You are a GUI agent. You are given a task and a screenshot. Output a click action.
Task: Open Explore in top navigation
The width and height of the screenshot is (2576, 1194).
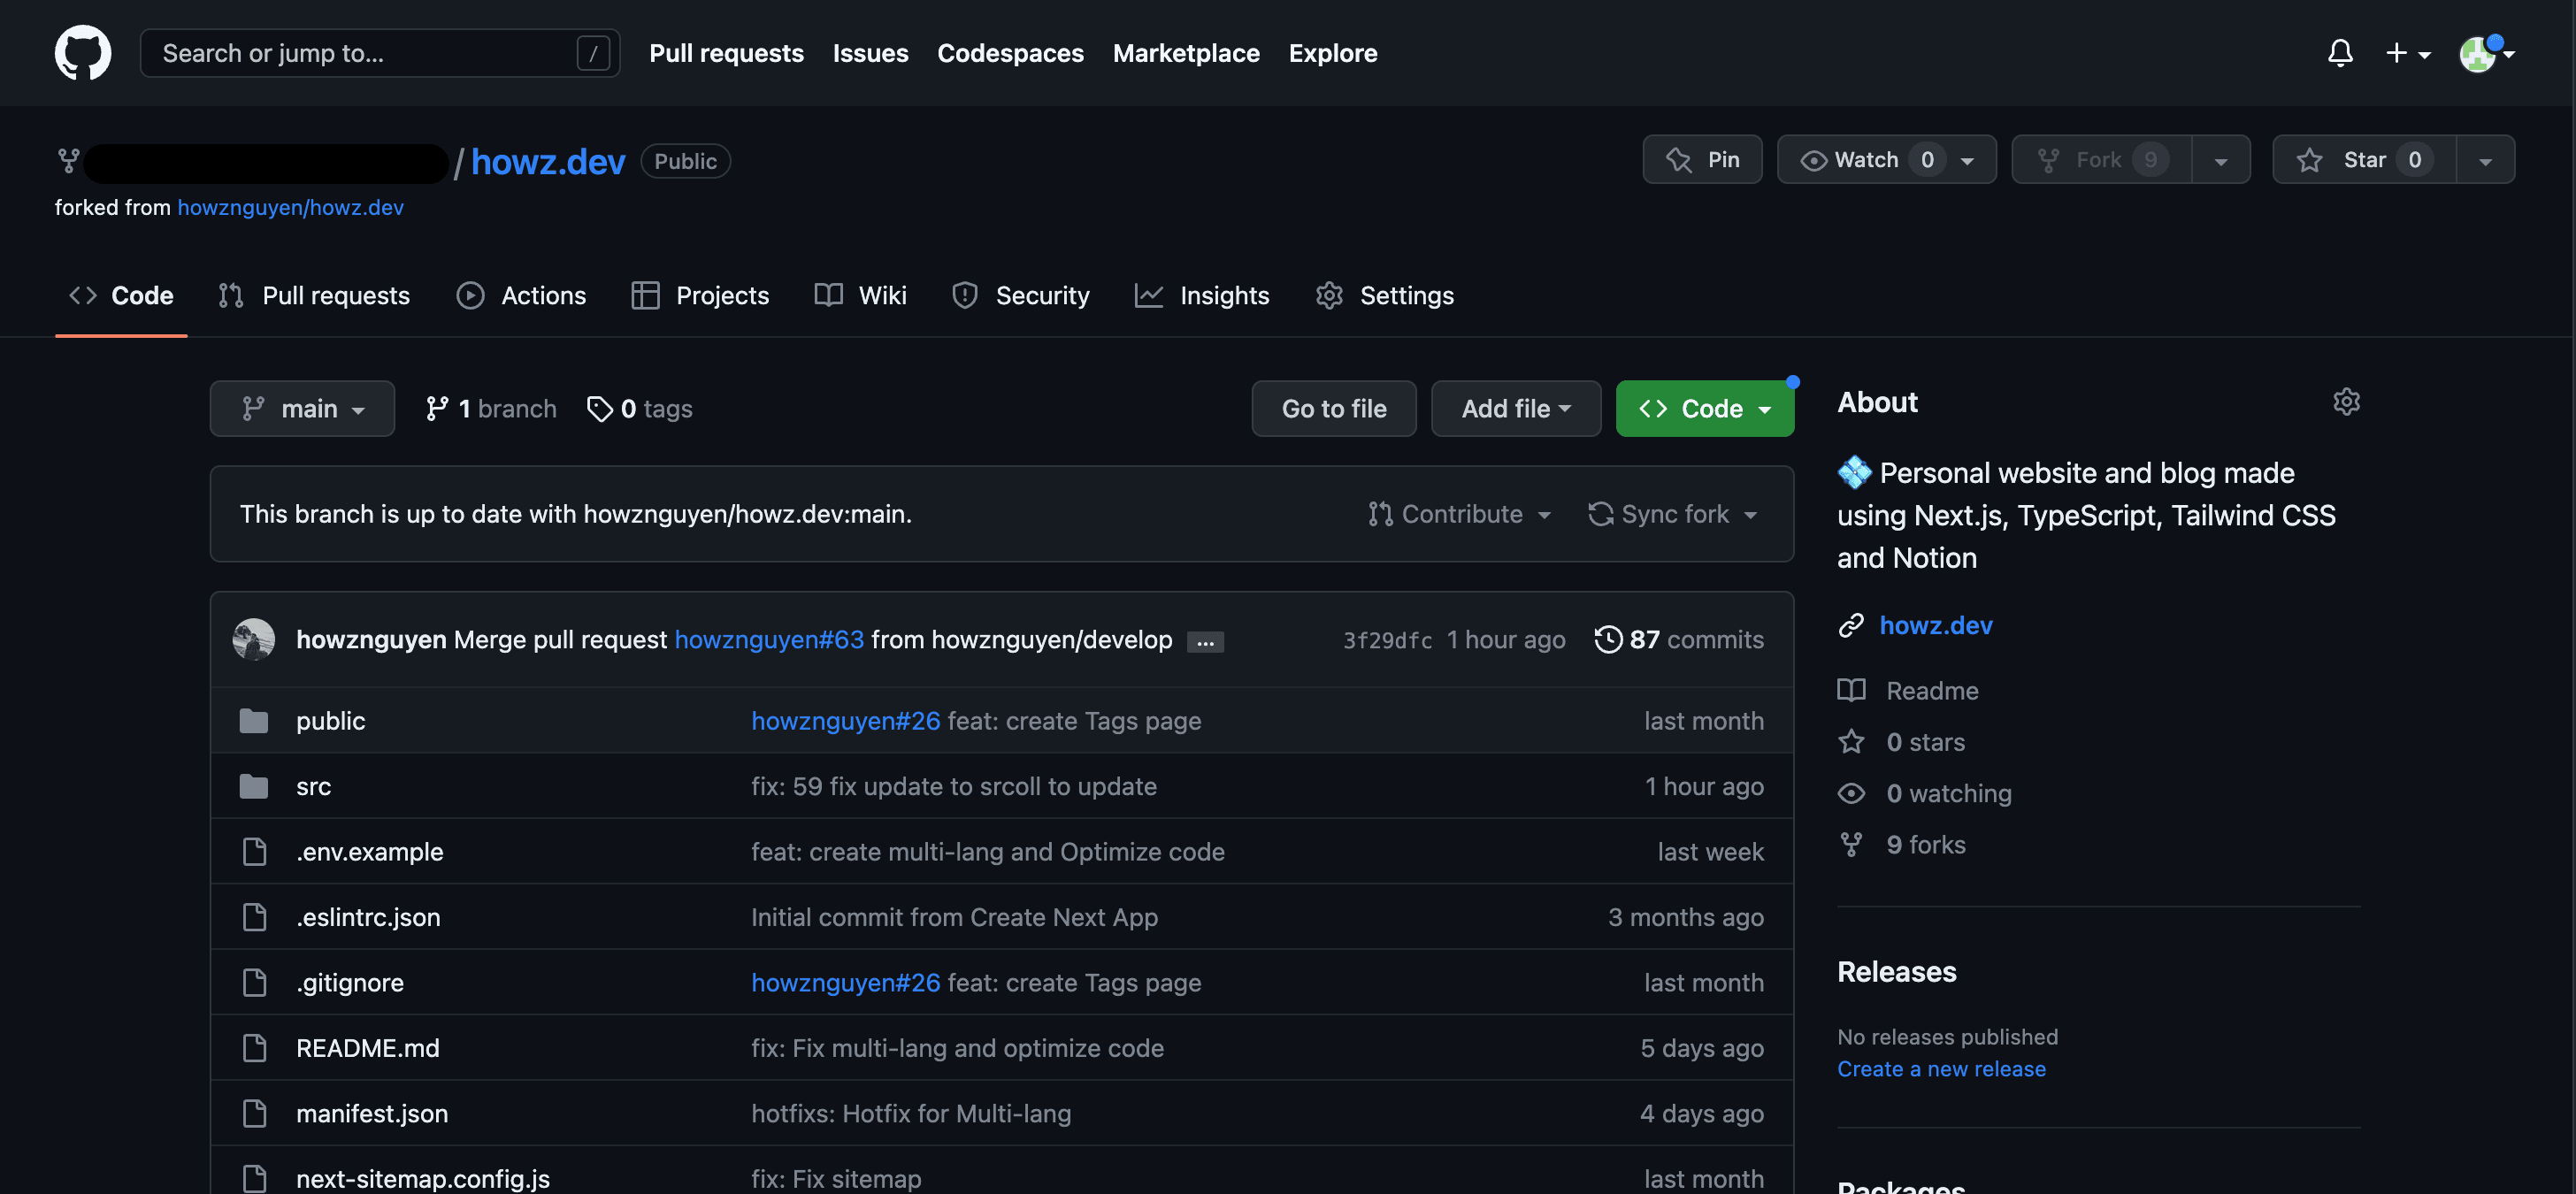point(1332,53)
